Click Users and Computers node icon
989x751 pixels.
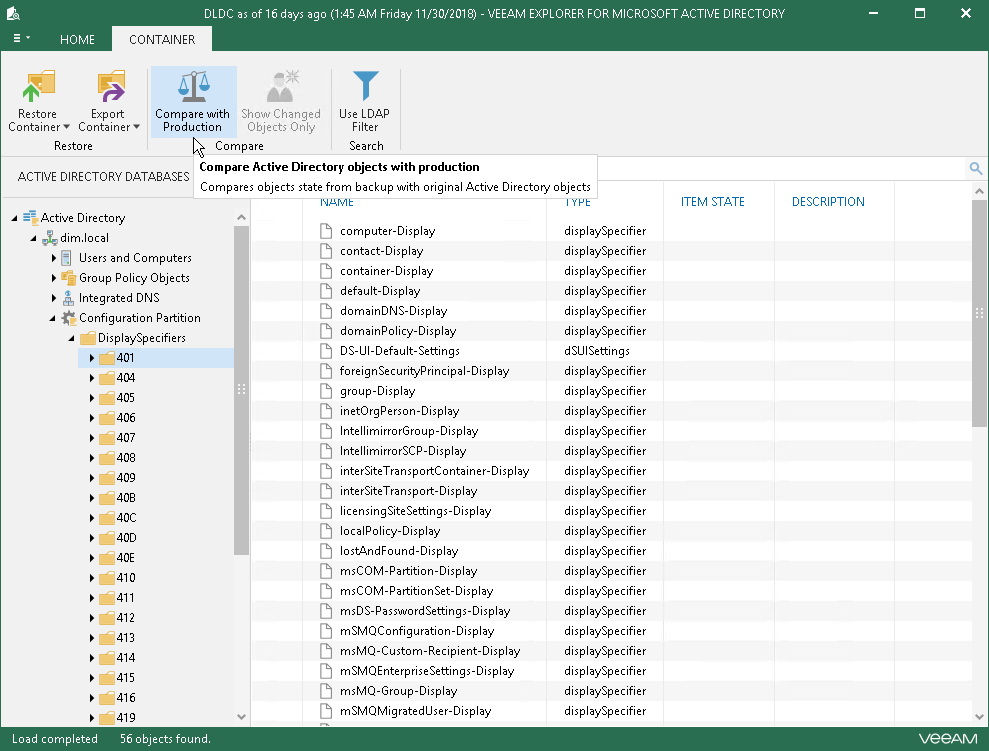tap(66, 258)
